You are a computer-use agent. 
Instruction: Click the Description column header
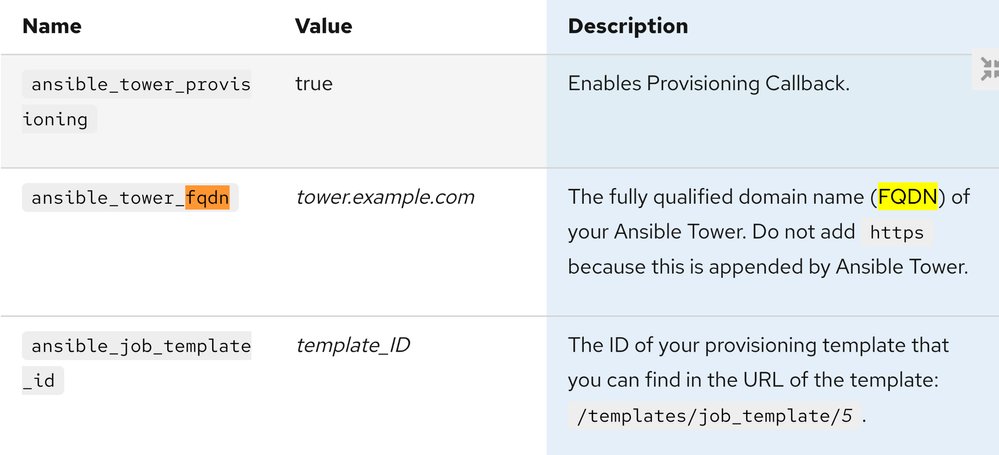(627, 26)
